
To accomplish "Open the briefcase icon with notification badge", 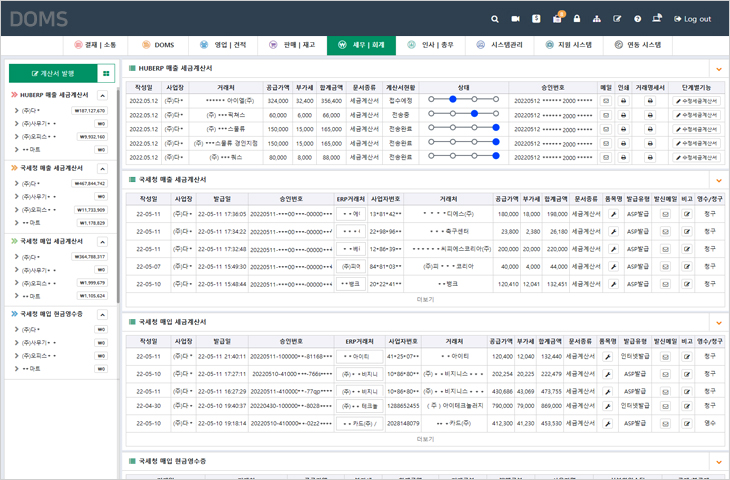I will [557, 18].
